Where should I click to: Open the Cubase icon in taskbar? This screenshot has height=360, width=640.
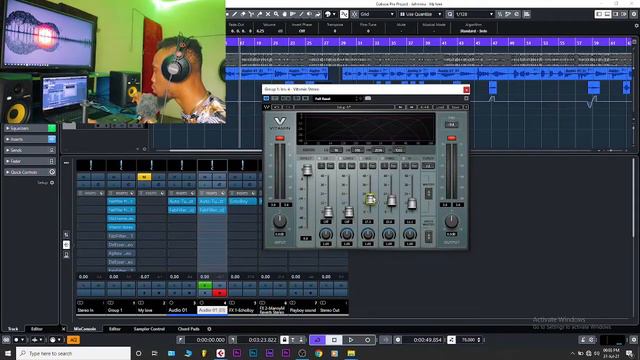tap(220, 353)
